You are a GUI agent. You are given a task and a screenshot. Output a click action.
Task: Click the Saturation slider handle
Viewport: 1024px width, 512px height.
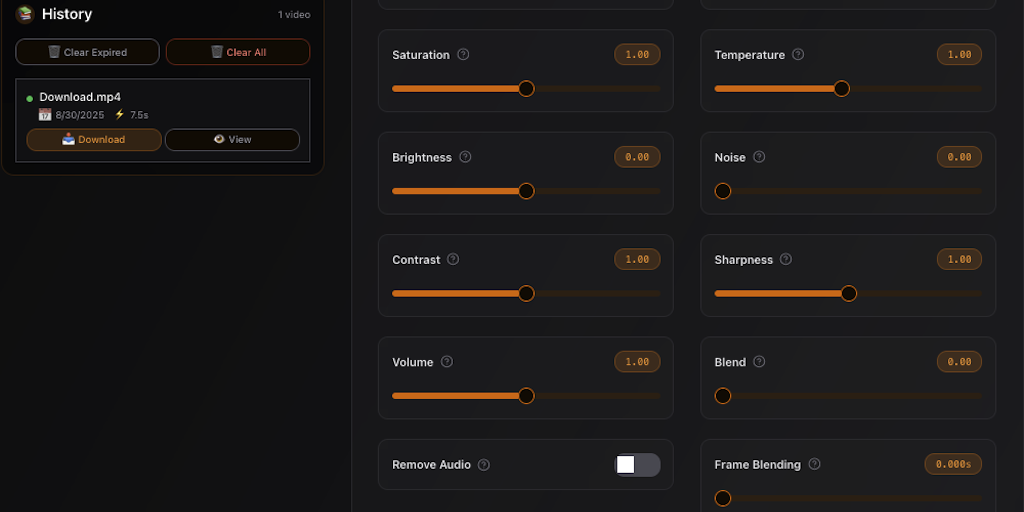pyautogui.click(x=526, y=88)
